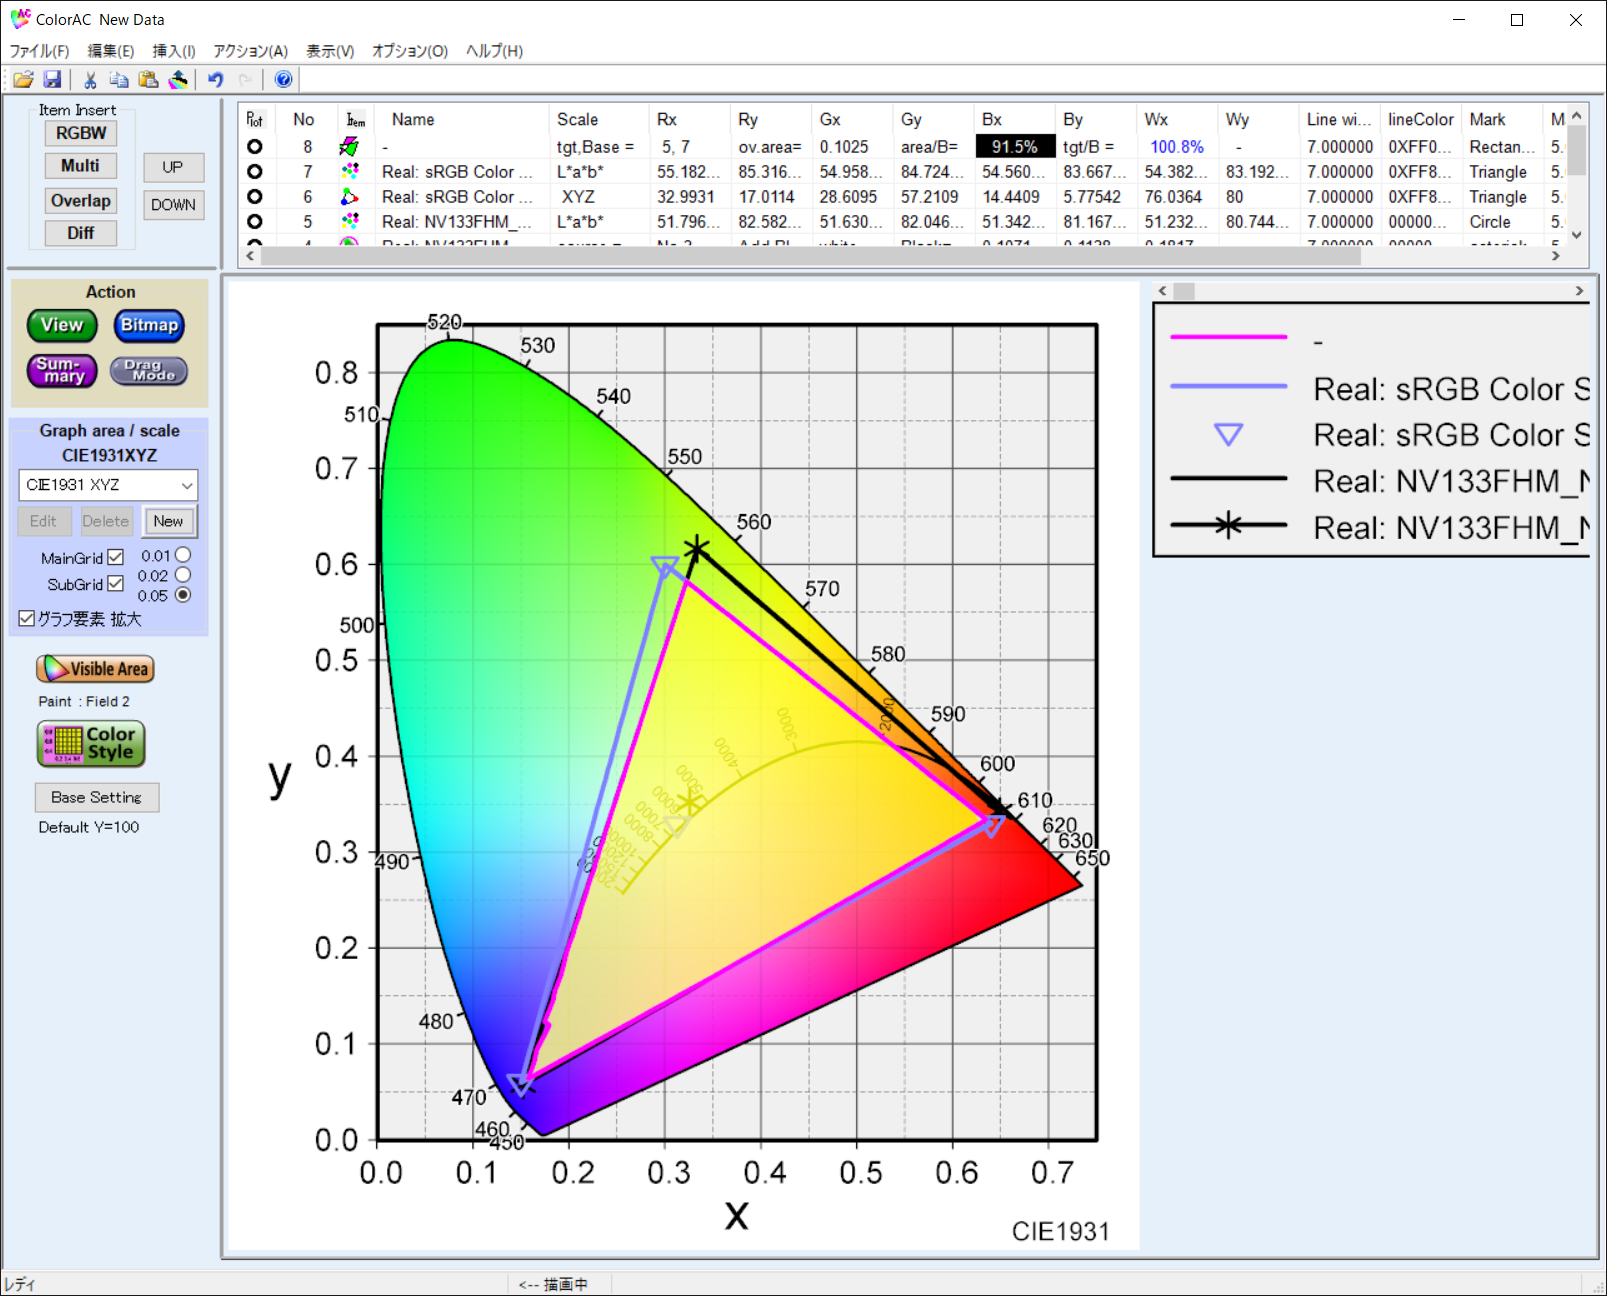1607x1296 pixels.
Task: Click the legend horizontal scrollbar thumb
Action: pyautogui.click(x=1184, y=291)
